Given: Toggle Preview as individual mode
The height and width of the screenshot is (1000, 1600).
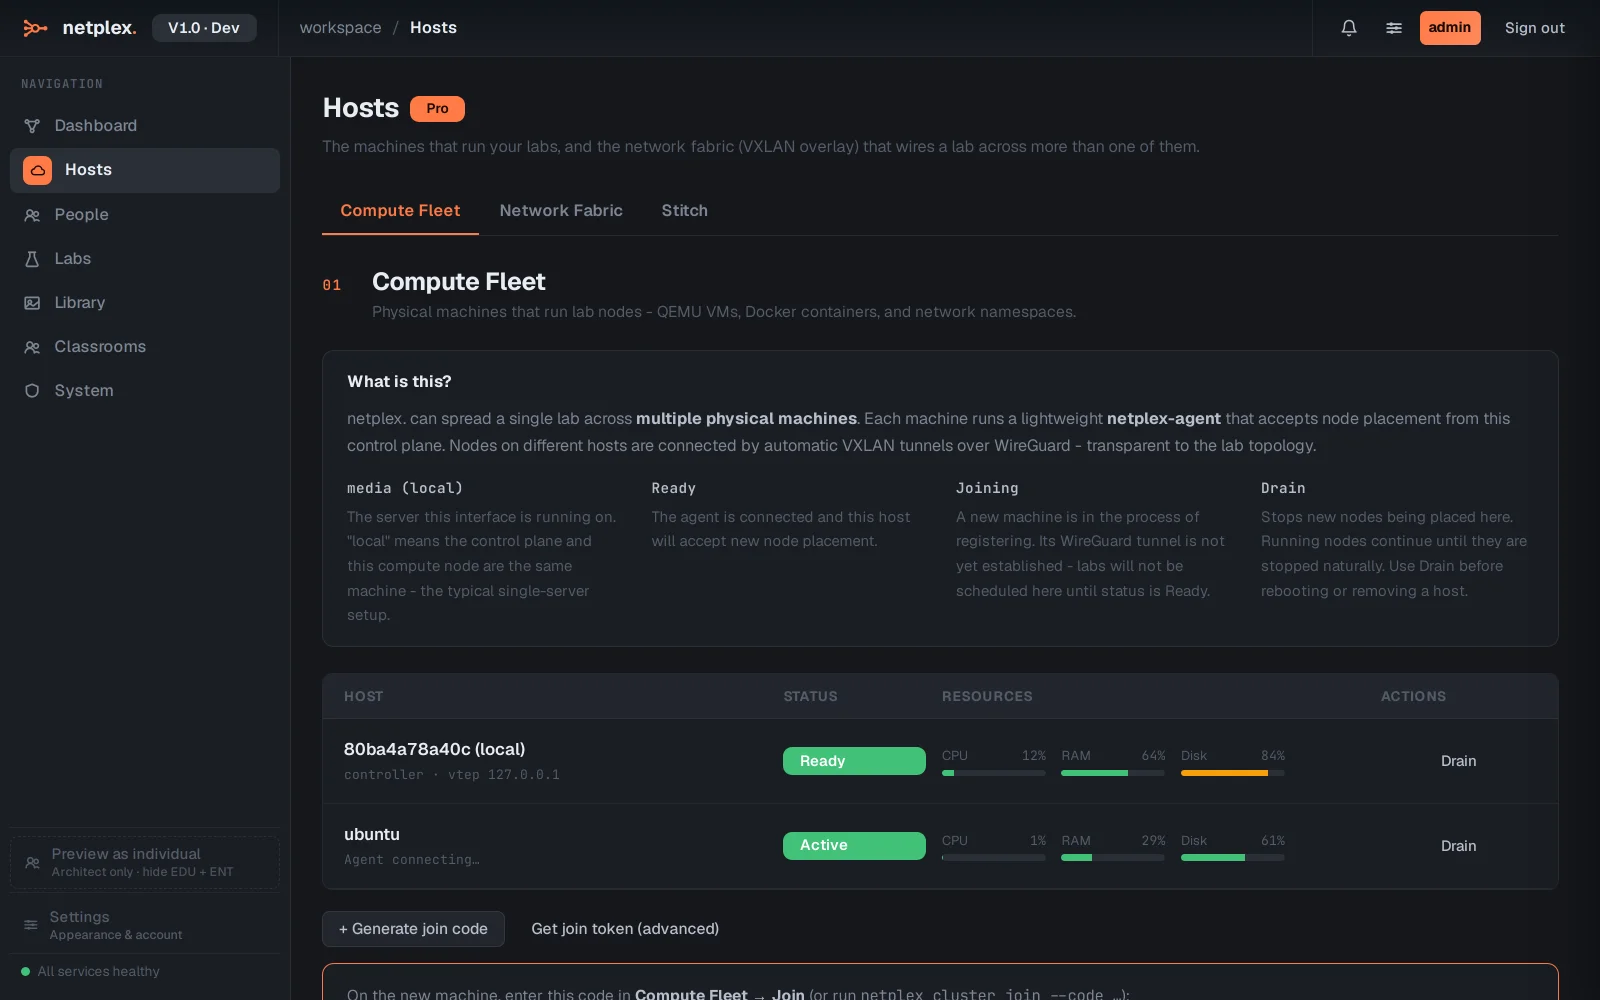Looking at the screenshot, I should pos(145,862).
